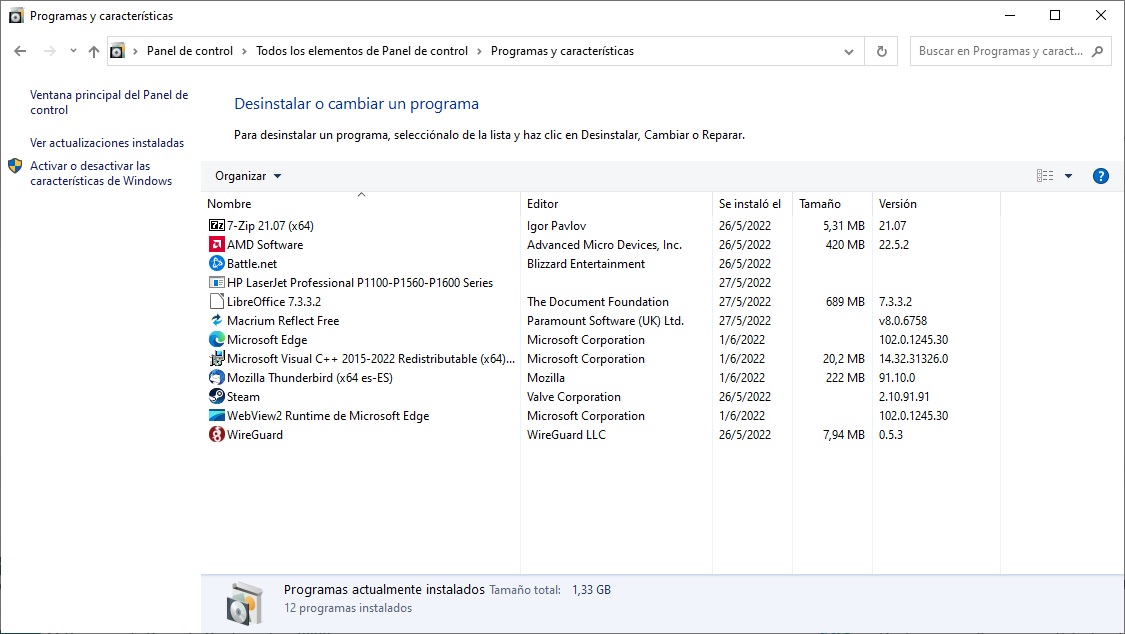Select the LibreOffice 7.3.3.2 entry
Viewport: 1125px width, 634px height.
(274, 301)
